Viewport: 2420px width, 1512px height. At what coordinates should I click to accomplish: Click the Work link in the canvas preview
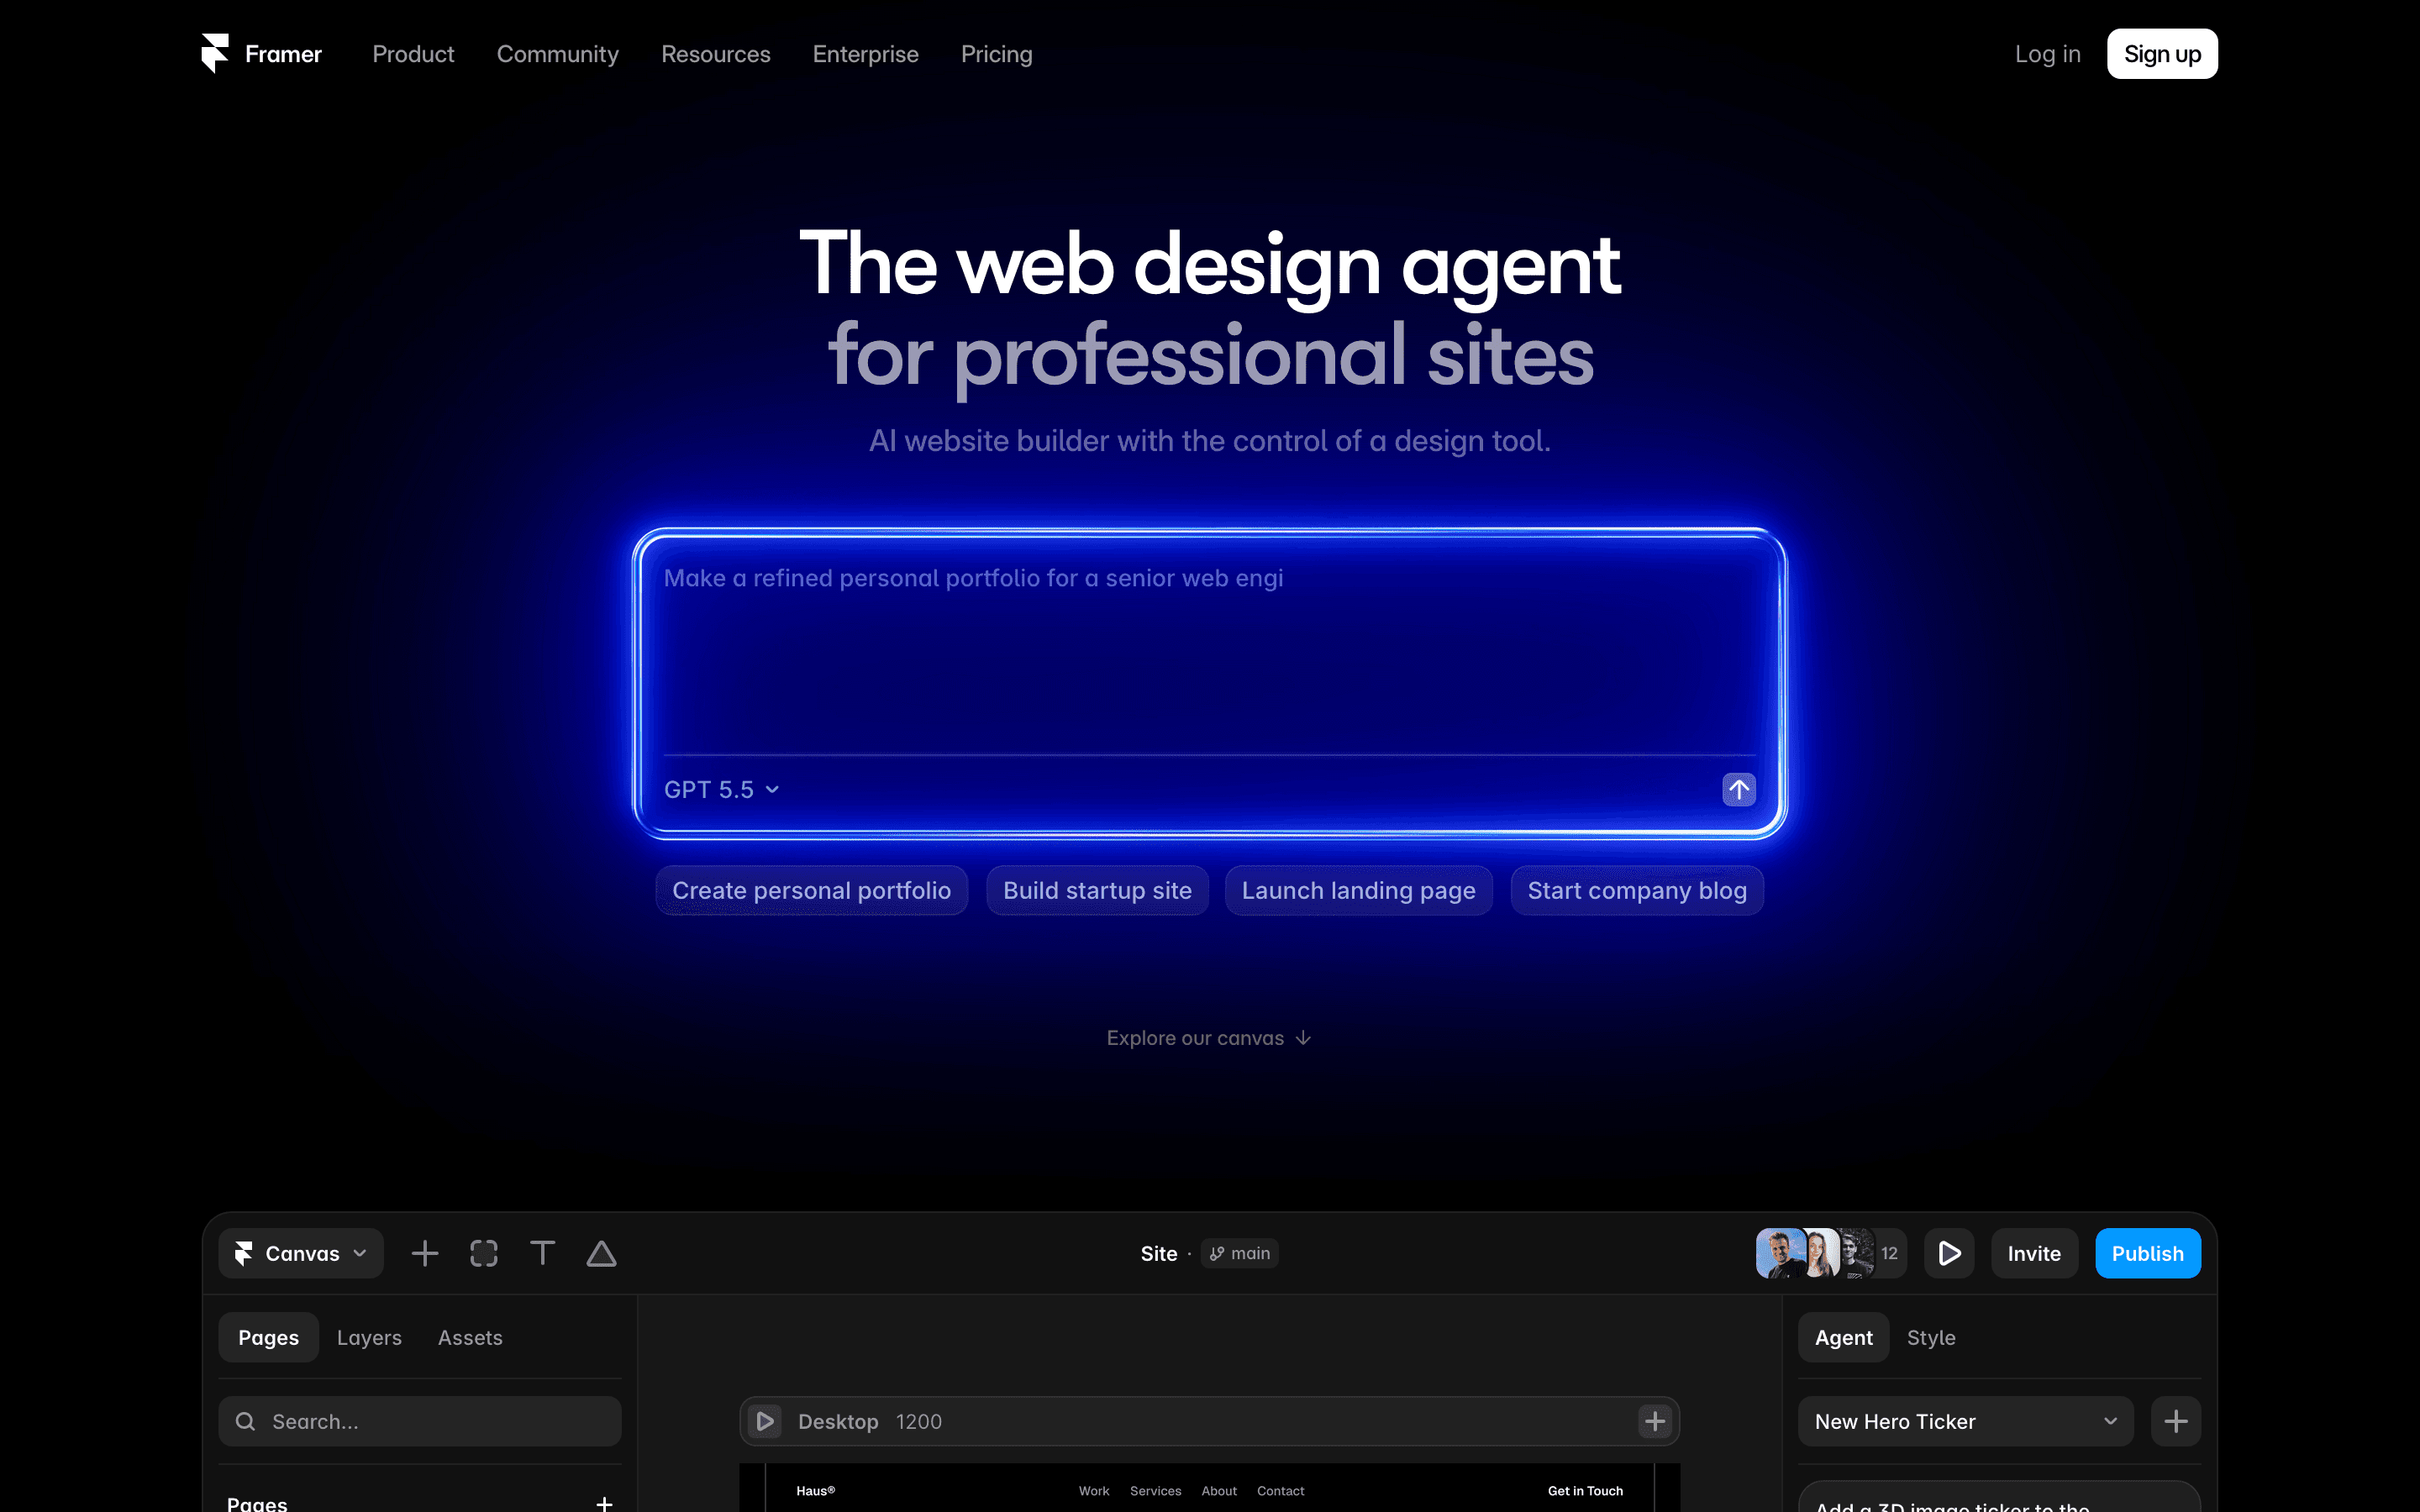click(1094, 1490)
